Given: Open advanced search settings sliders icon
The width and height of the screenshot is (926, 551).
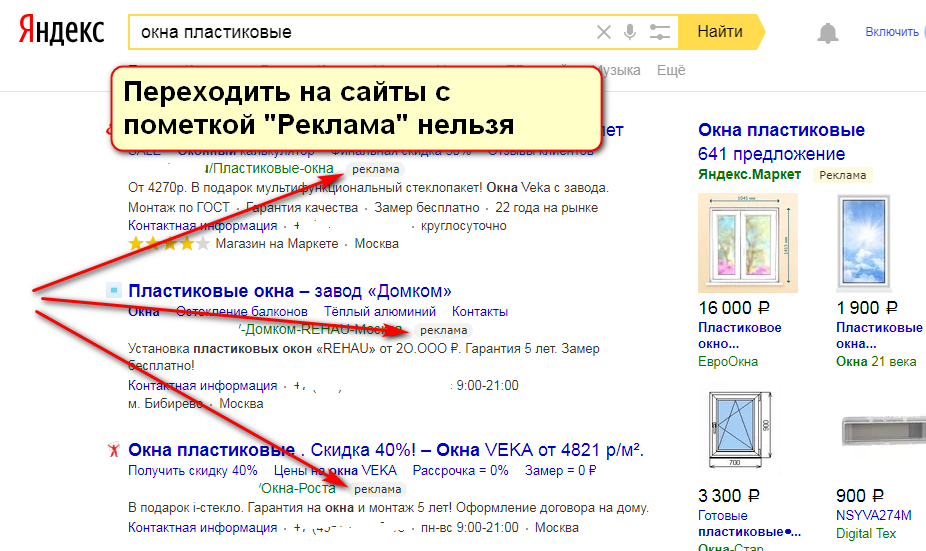Looking at the screenshot, I should pos(659,32).
